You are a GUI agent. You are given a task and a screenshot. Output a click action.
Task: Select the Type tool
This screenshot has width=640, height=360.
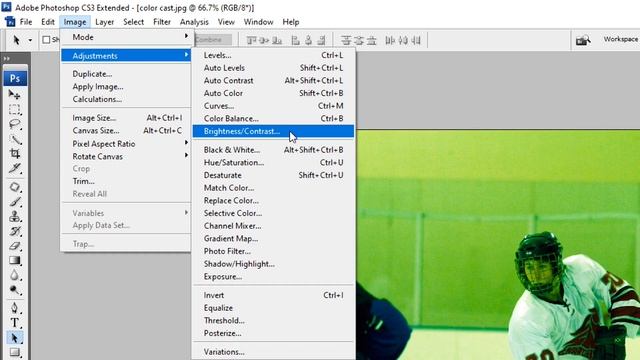point(14,323)
